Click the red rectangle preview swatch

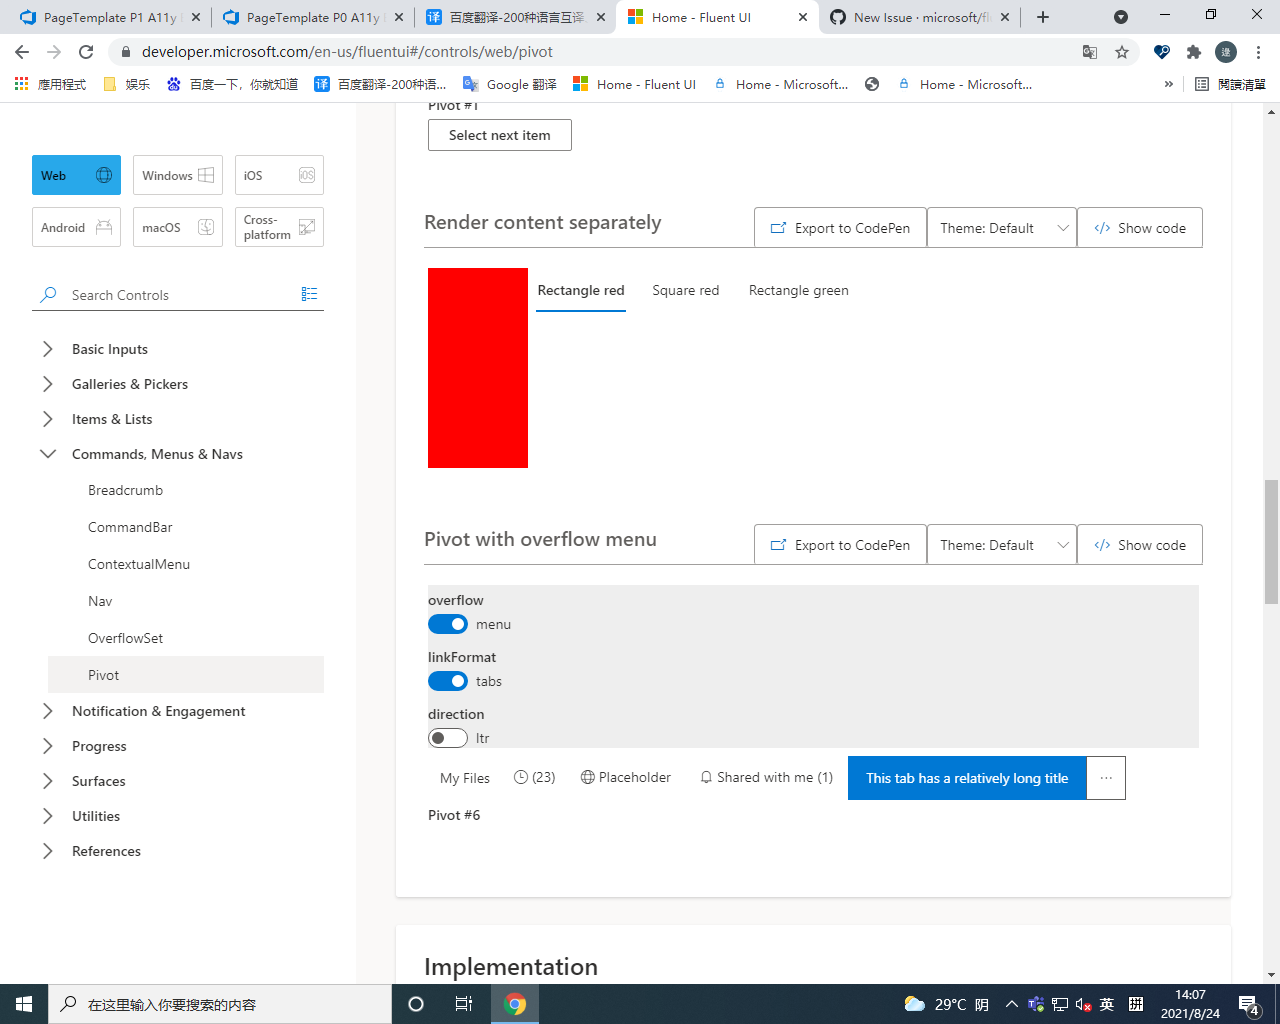click(x=477, y=367)
